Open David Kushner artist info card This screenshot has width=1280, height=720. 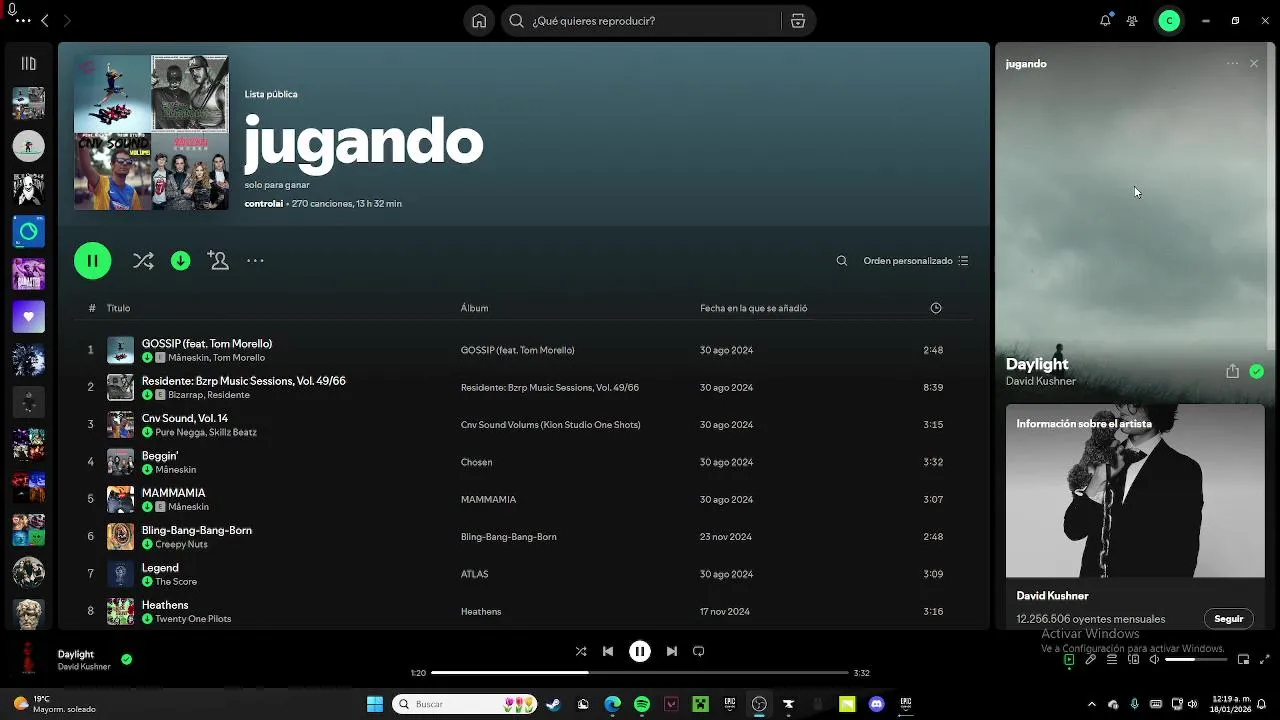[1135, 516]
